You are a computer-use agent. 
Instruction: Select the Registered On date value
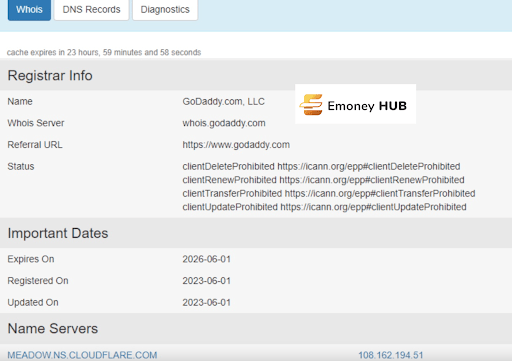click(207, 281)
